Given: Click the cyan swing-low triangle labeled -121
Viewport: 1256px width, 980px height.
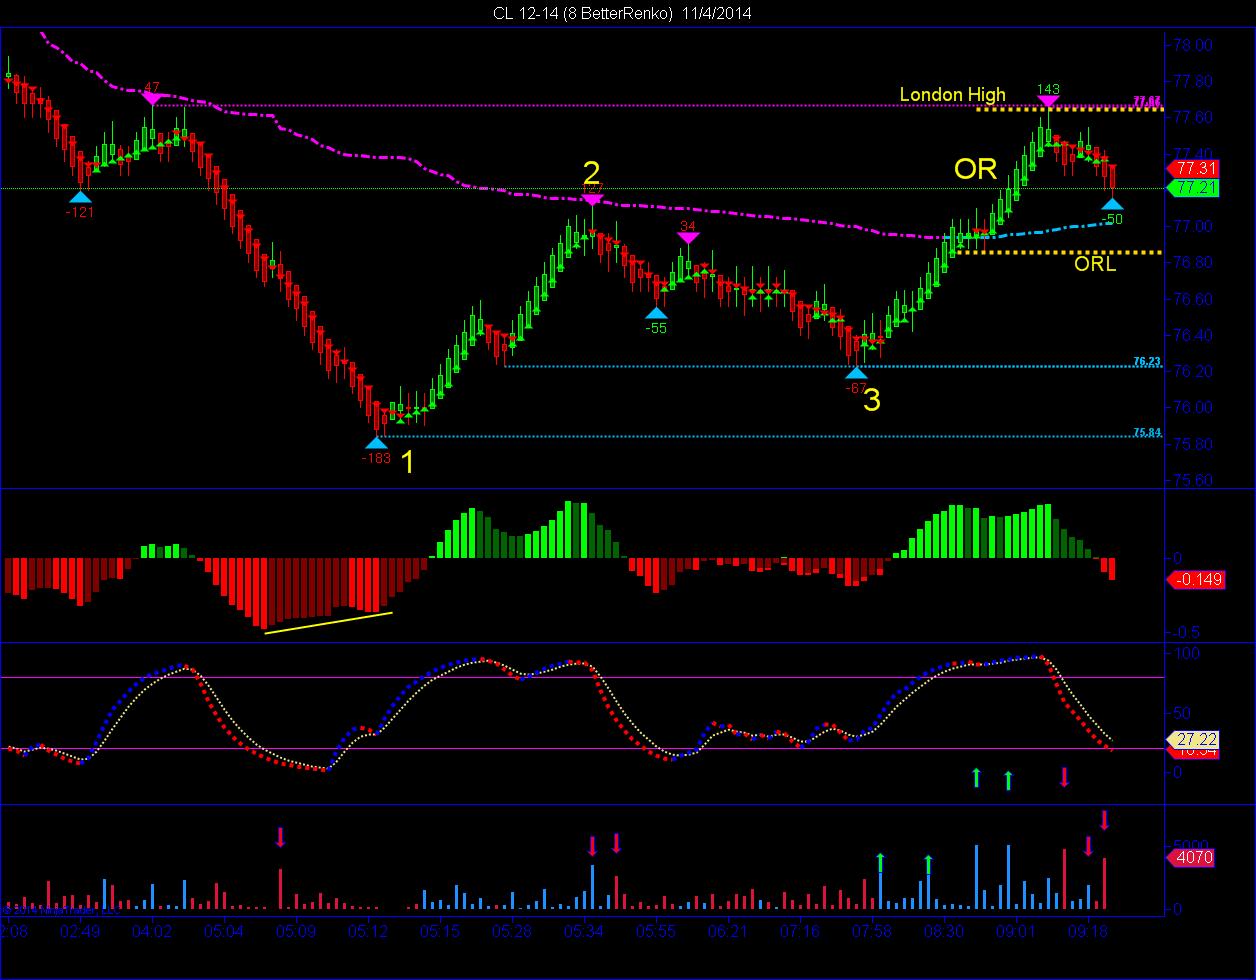Looking at the screenshot, I should coord(80,198).
